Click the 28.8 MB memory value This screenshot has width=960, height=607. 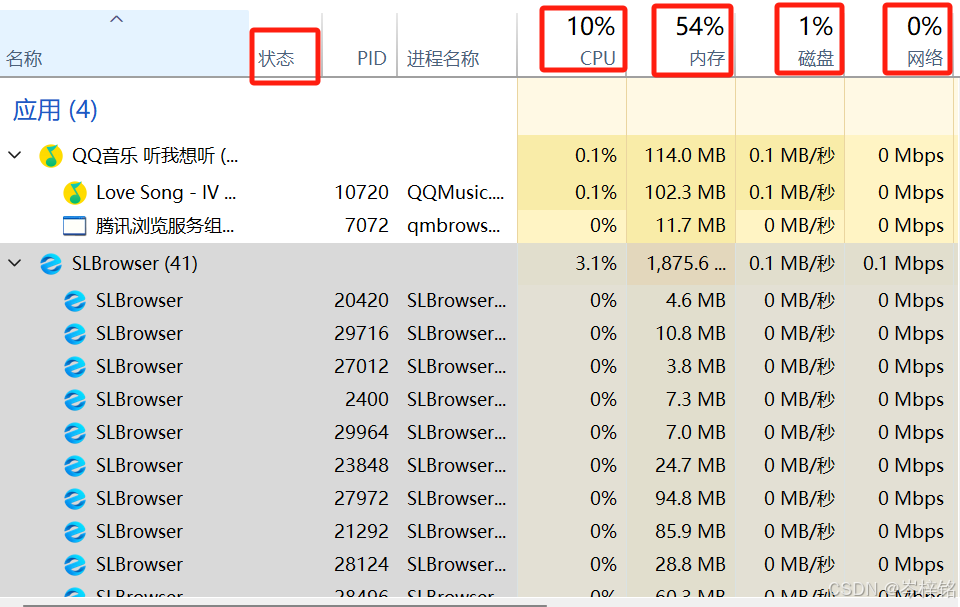[691, 565]
